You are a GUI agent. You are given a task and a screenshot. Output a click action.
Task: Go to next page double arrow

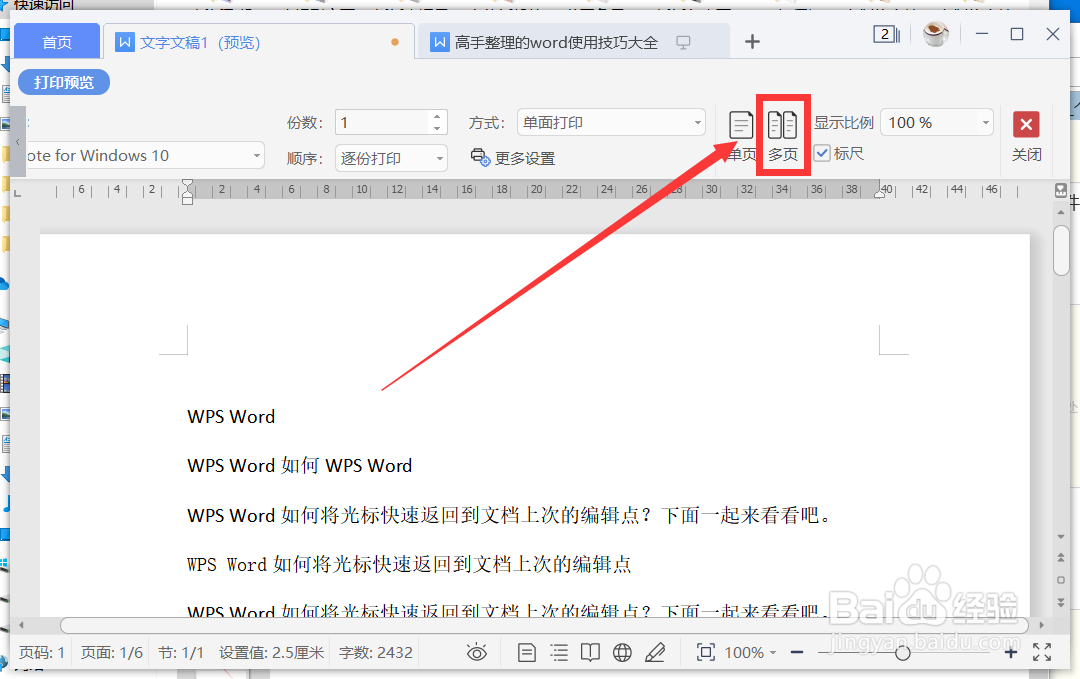tap(1061, 603)
